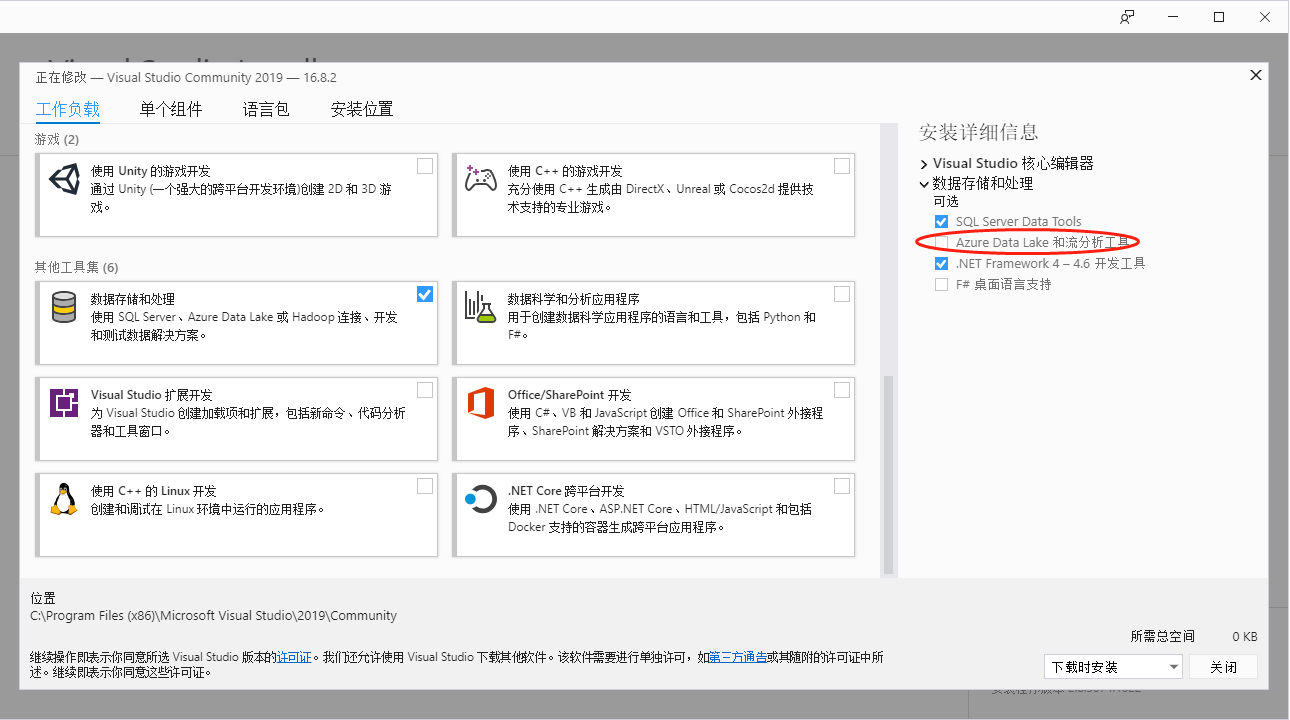The image size is (1290, 720).
Task: Open the 下载时安装 install mode dropdown
Action: (x=1113, y=667)
